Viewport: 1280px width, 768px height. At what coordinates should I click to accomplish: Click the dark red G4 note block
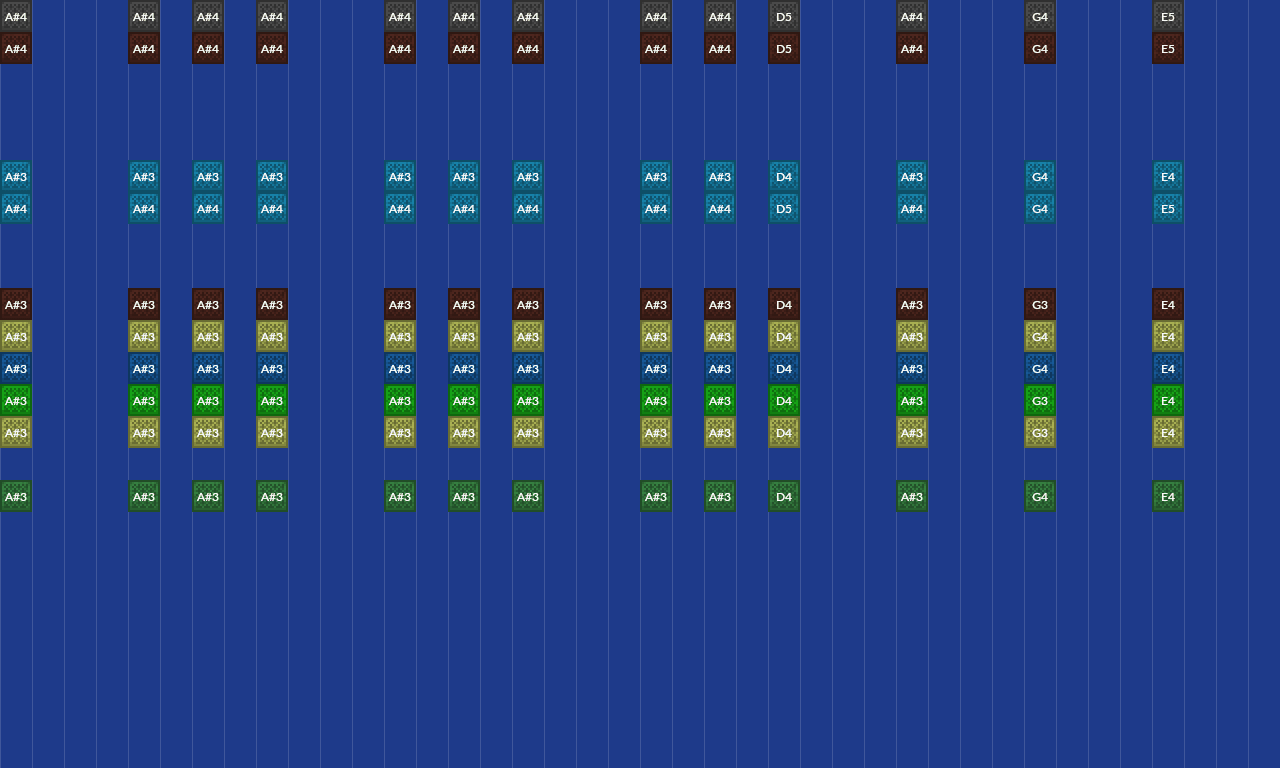[x=1040, y=48]
